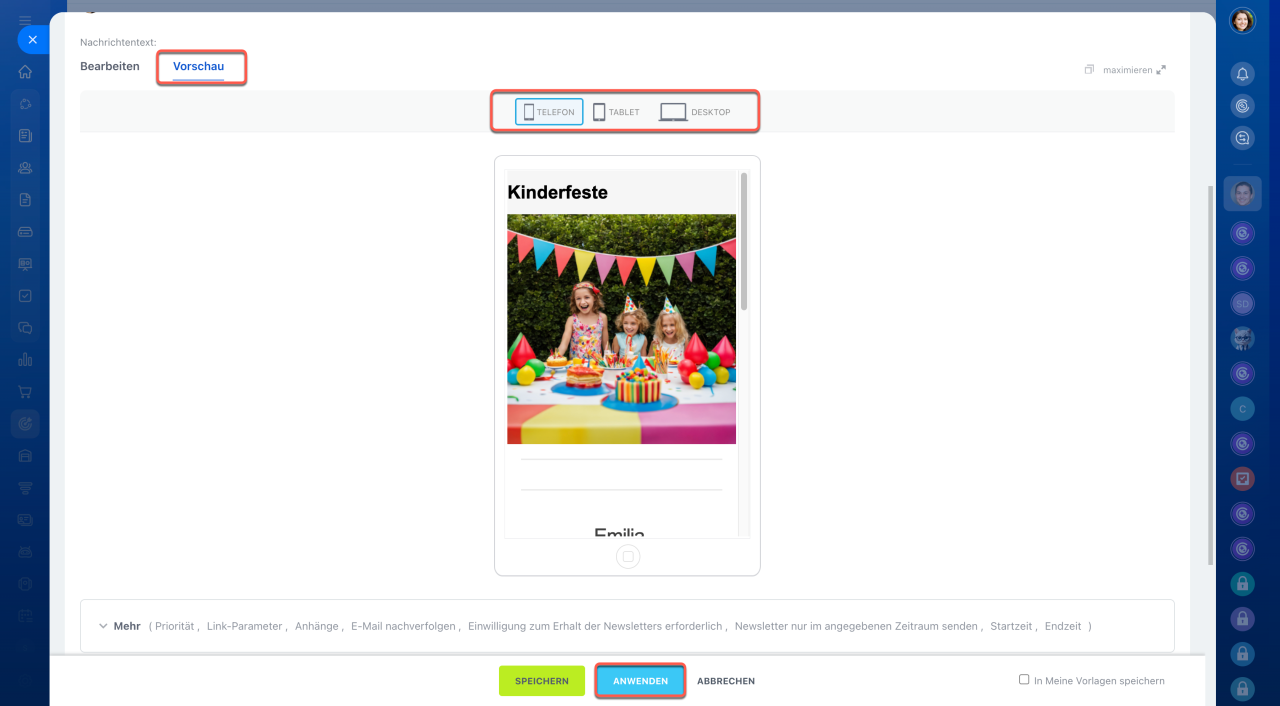Open the C contact avatar in right panel
The width and height of the screenshot is (1280, 706).
click(x=1242, y=408)
